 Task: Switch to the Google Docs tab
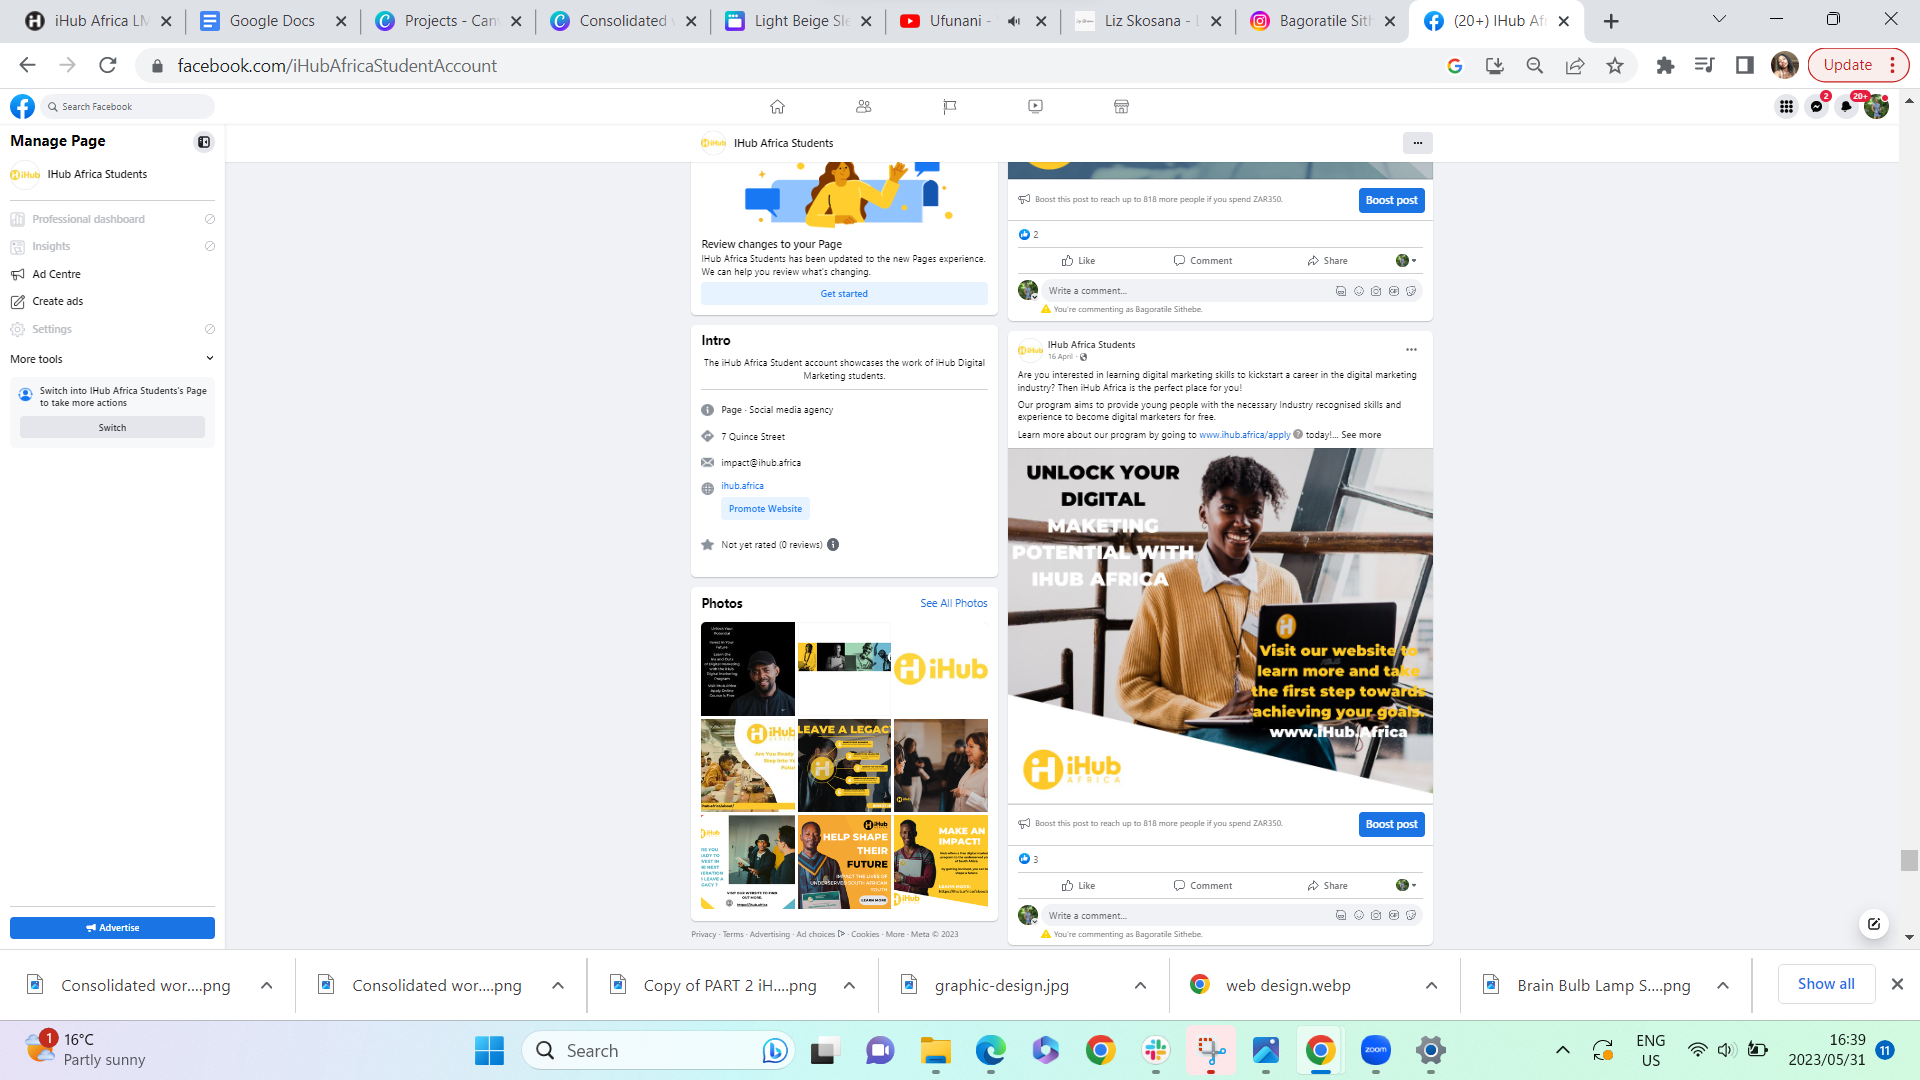272,21
